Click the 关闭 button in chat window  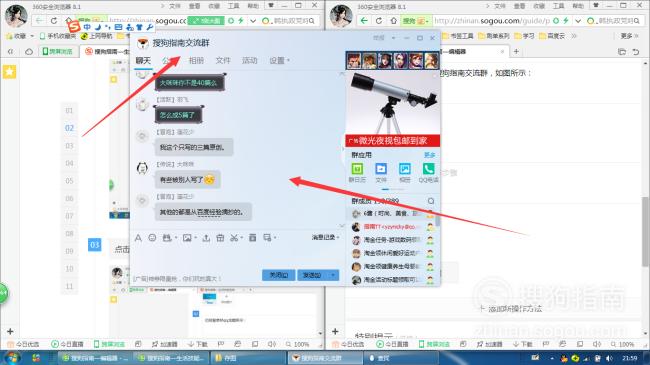pyautogui.click(x=279, y=275)
